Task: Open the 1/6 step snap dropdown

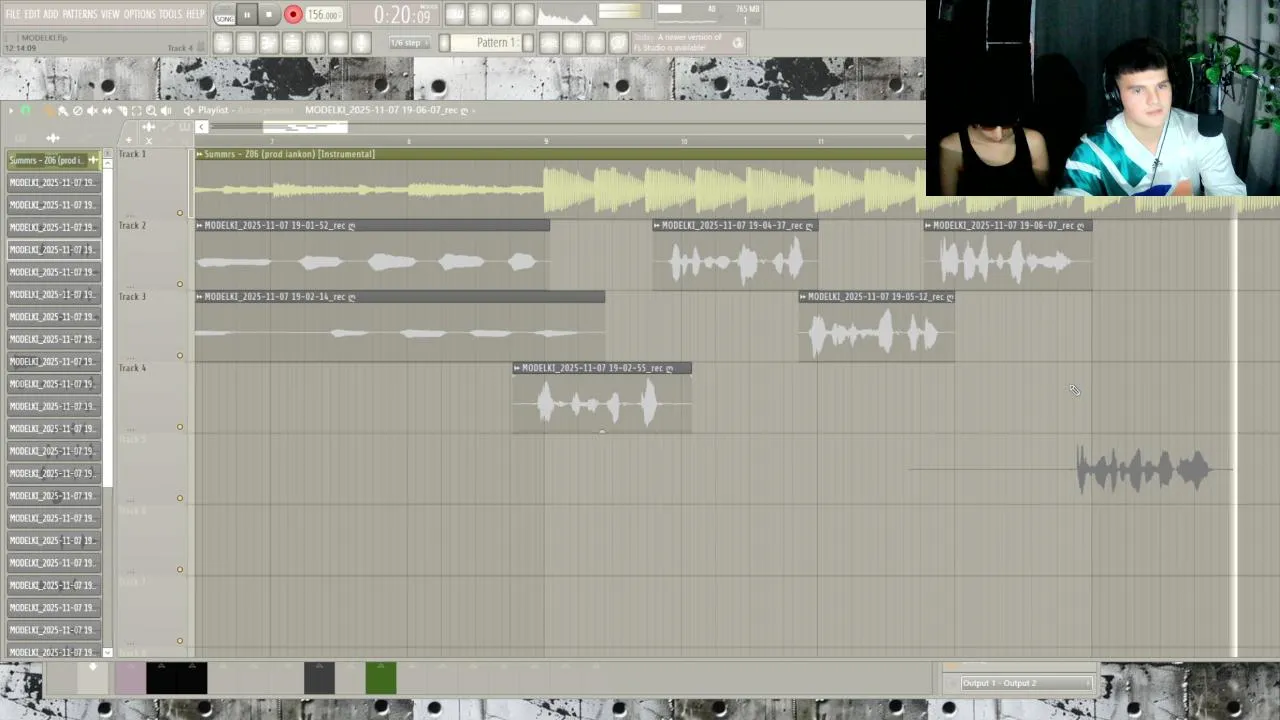Action: [x=410, y=43]
